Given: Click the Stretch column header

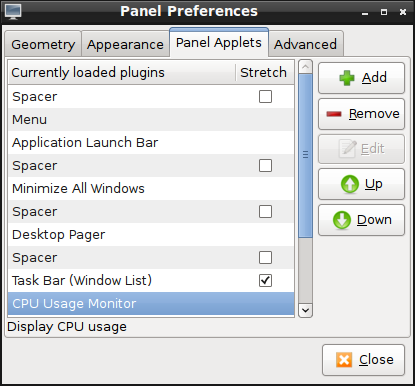Looking at the screenshot, I should click(x=265, y=73).
